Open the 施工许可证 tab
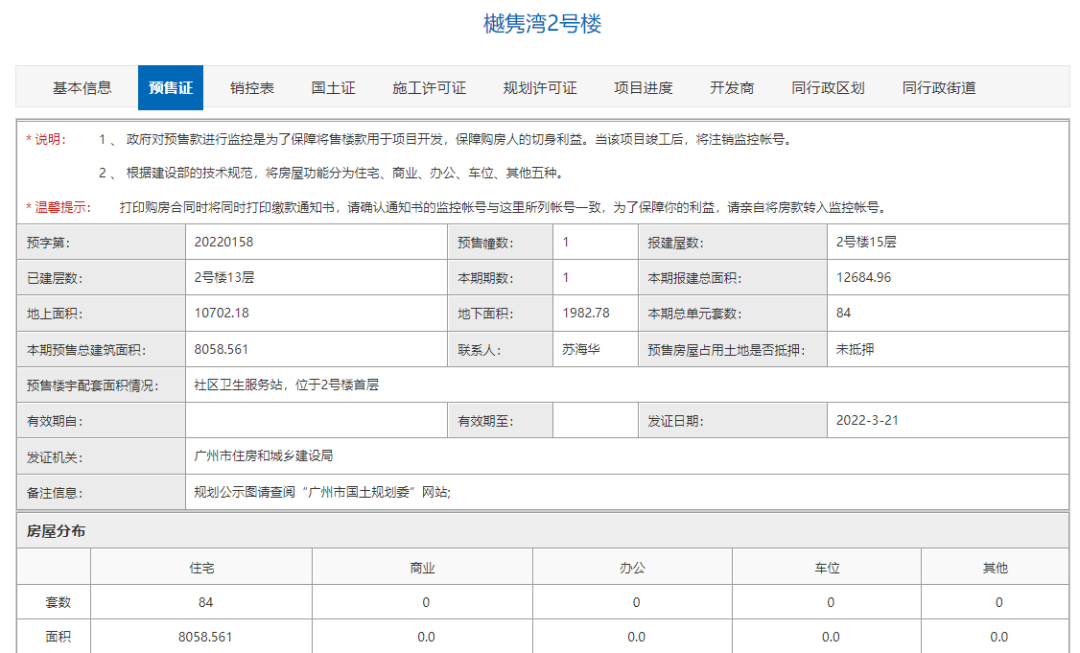 point(429,87)
